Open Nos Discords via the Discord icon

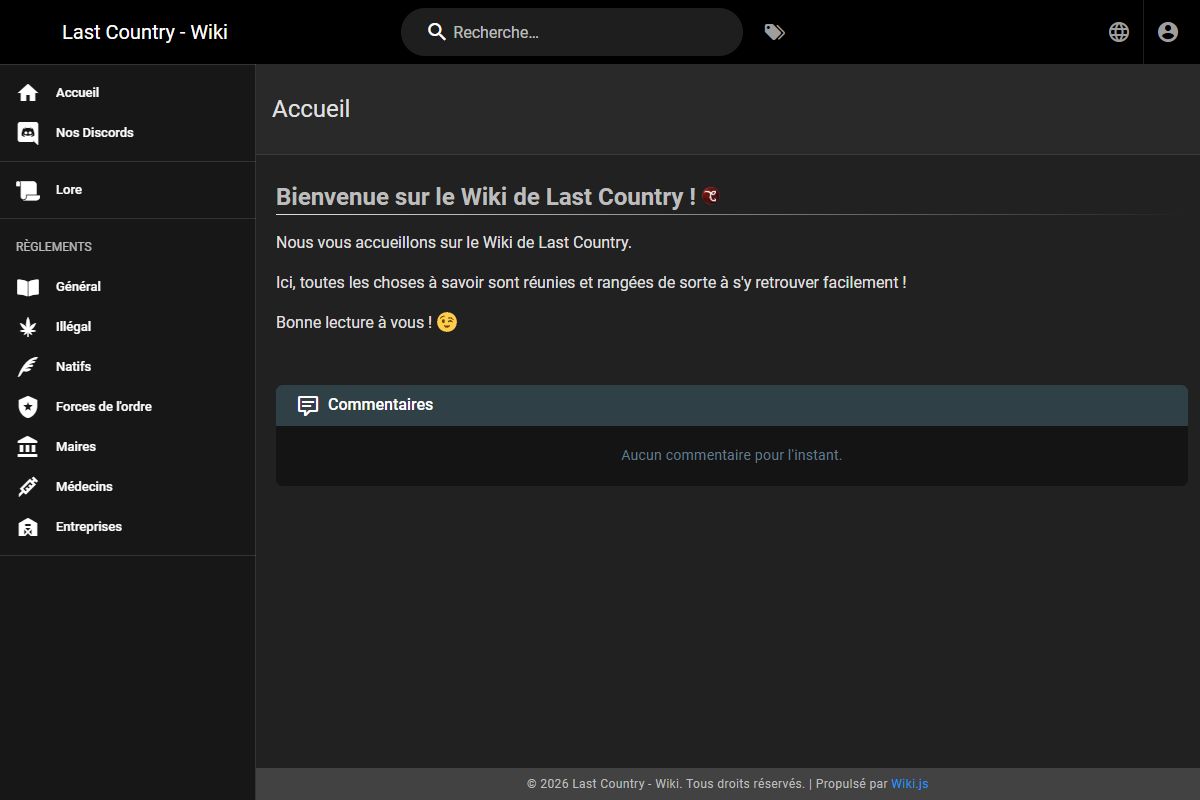[x=27, y=132]
